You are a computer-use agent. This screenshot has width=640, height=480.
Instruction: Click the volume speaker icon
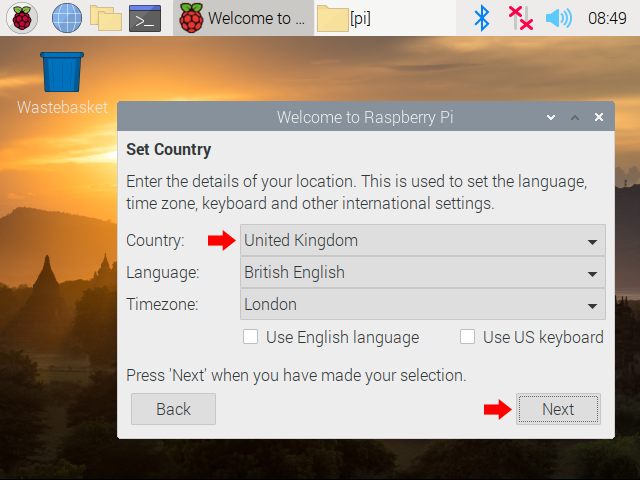tap(559, 18)
